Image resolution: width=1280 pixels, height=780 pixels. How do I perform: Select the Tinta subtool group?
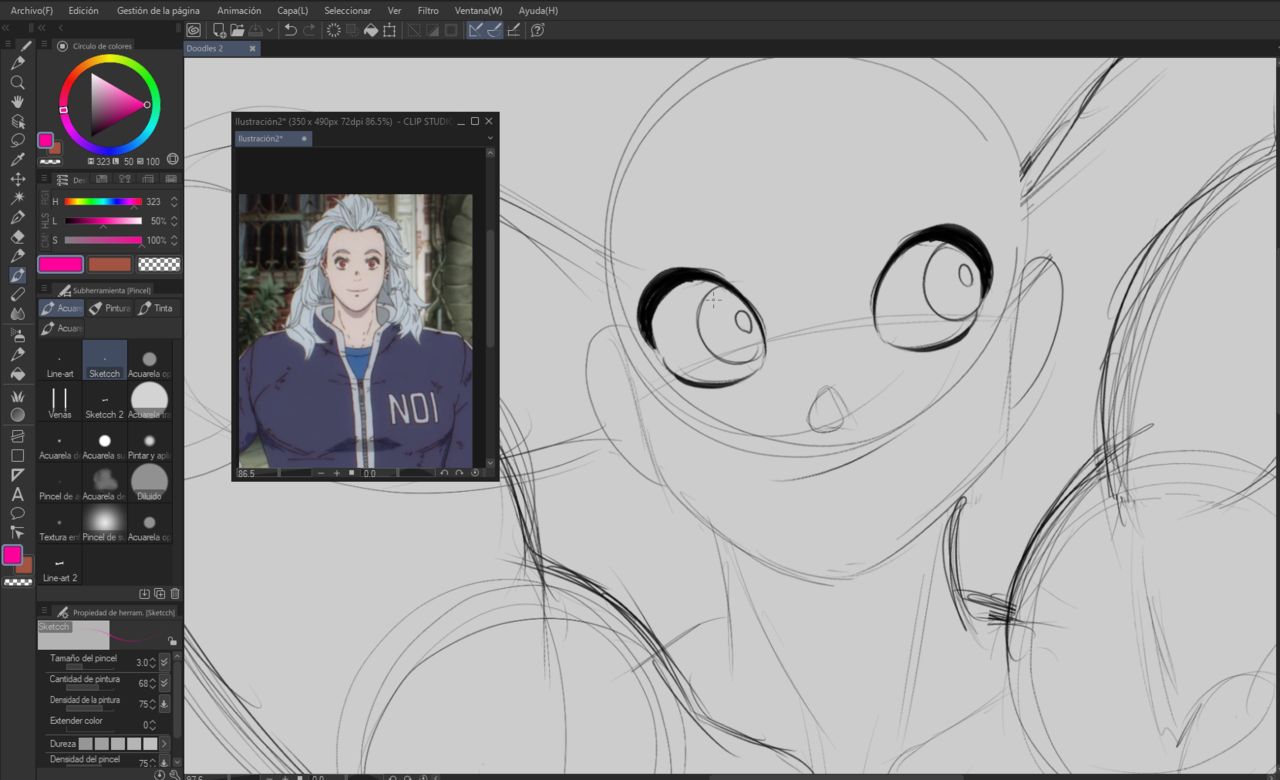point(157,308)
